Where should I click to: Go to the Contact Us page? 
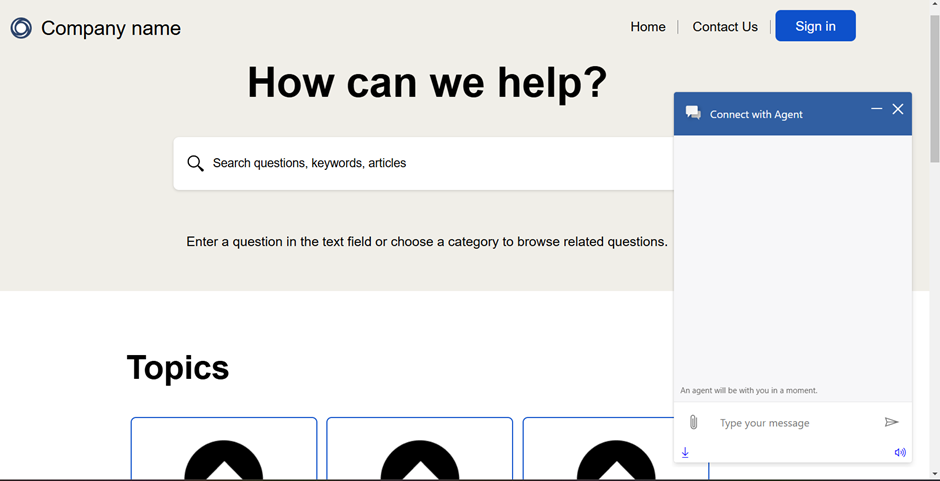click(x=725, y=27)
